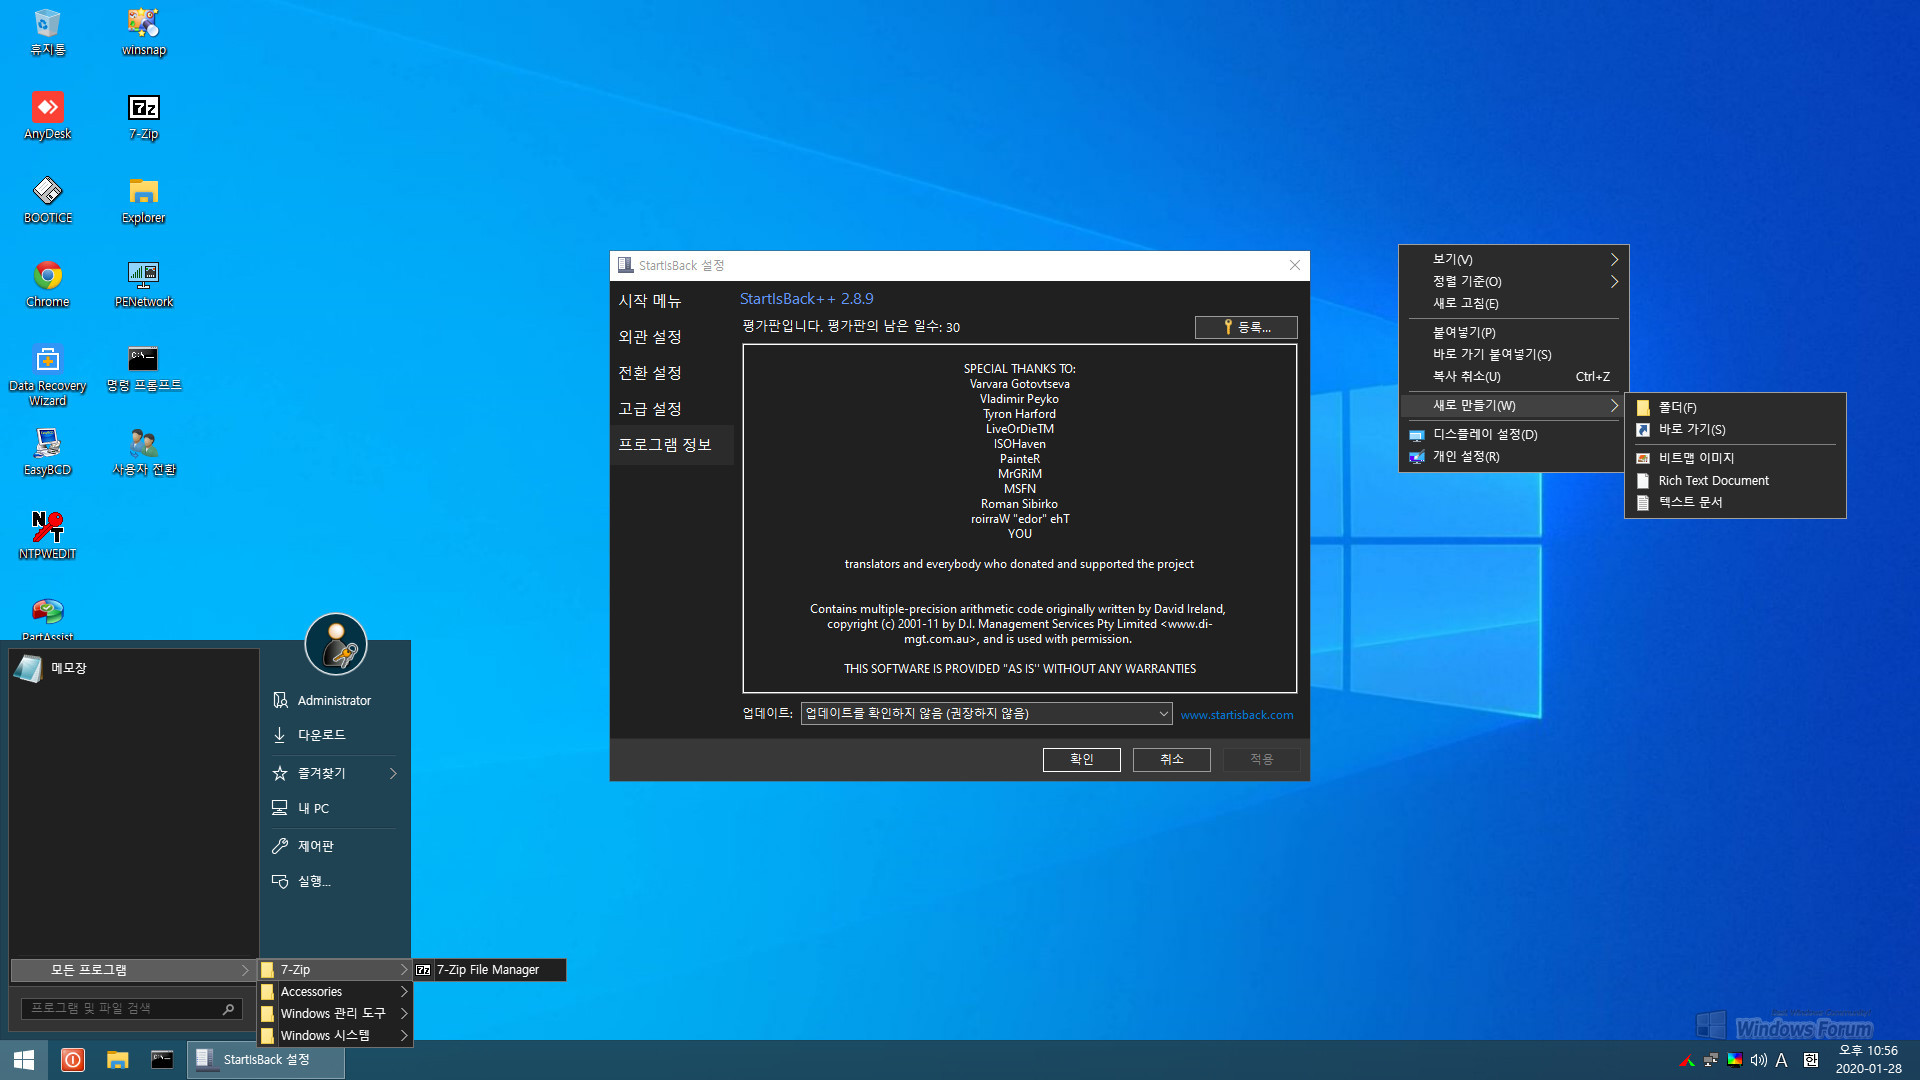Screen dimensions: 1920x1080
Task: Click the rainbow-colored monitor tray icon
Action: [x=1735, y=1060]
